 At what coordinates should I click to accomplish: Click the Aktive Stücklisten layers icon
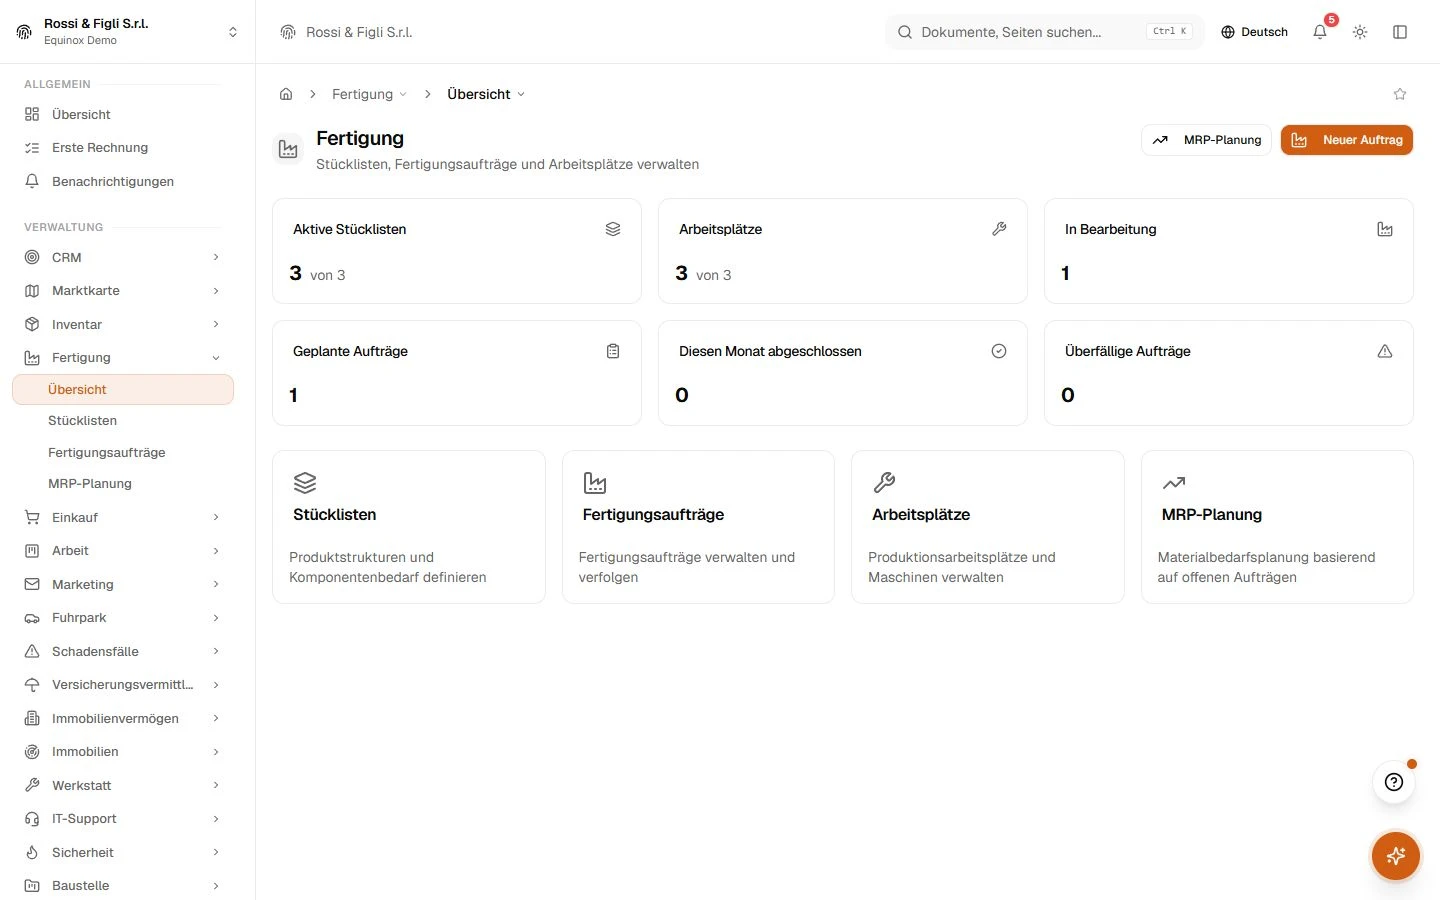point(613,229)
